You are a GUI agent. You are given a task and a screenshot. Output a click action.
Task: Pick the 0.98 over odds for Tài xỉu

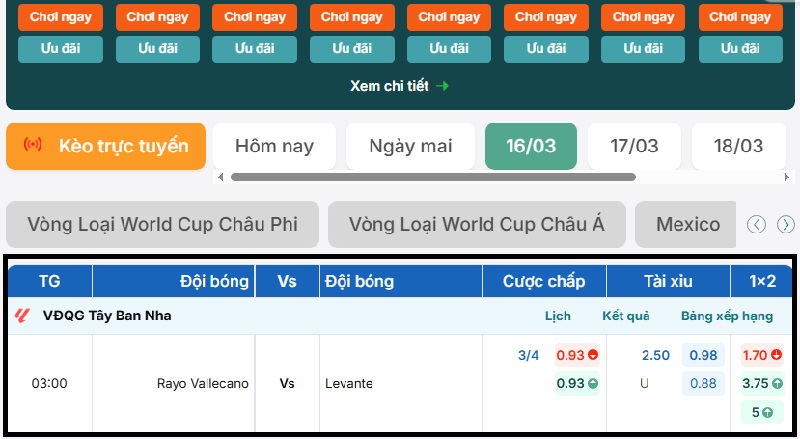[x=703, y=355]
